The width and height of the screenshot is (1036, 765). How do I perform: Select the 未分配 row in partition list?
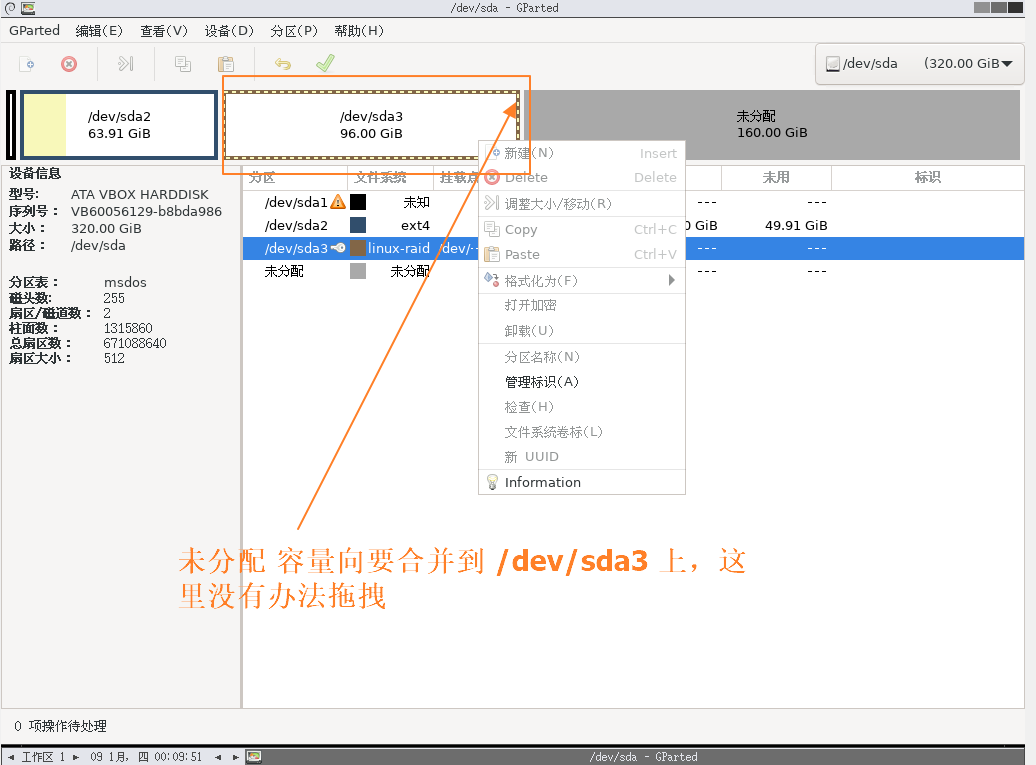pyautogui.click(x=633, y=271)
